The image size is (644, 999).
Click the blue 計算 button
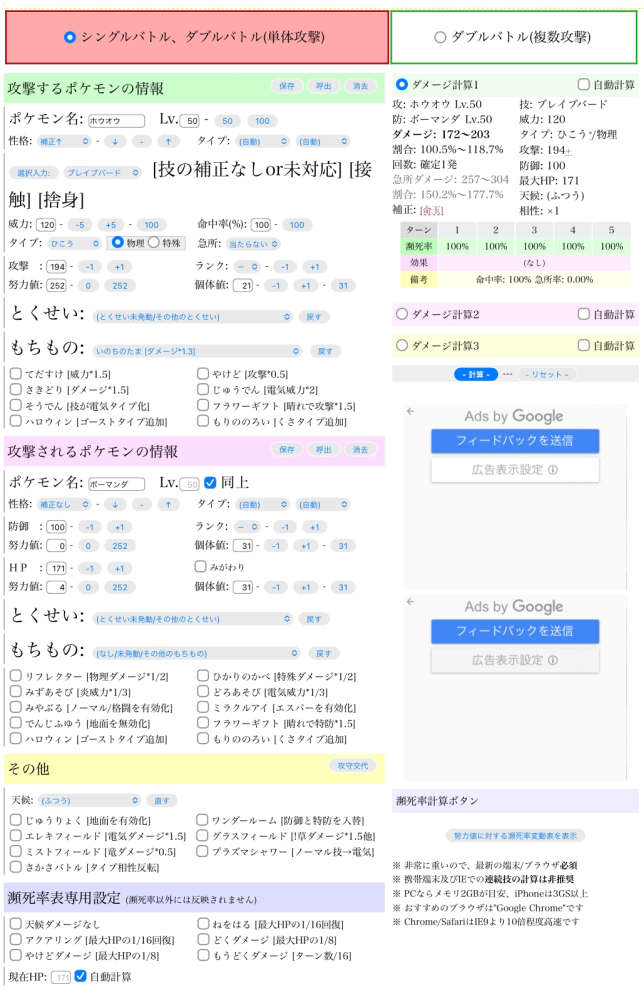click(476, 375)
